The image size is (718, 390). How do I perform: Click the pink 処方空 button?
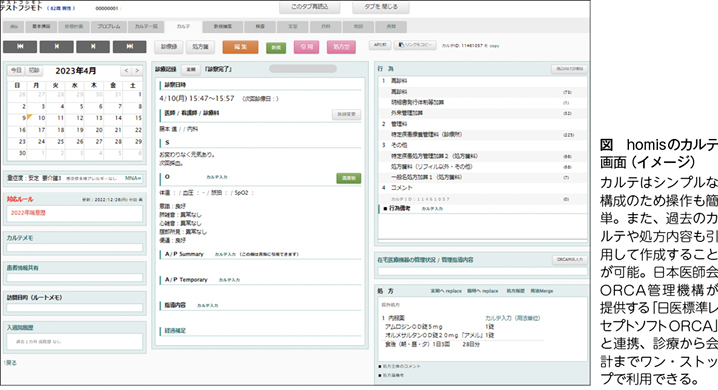(x=341, y=47)
